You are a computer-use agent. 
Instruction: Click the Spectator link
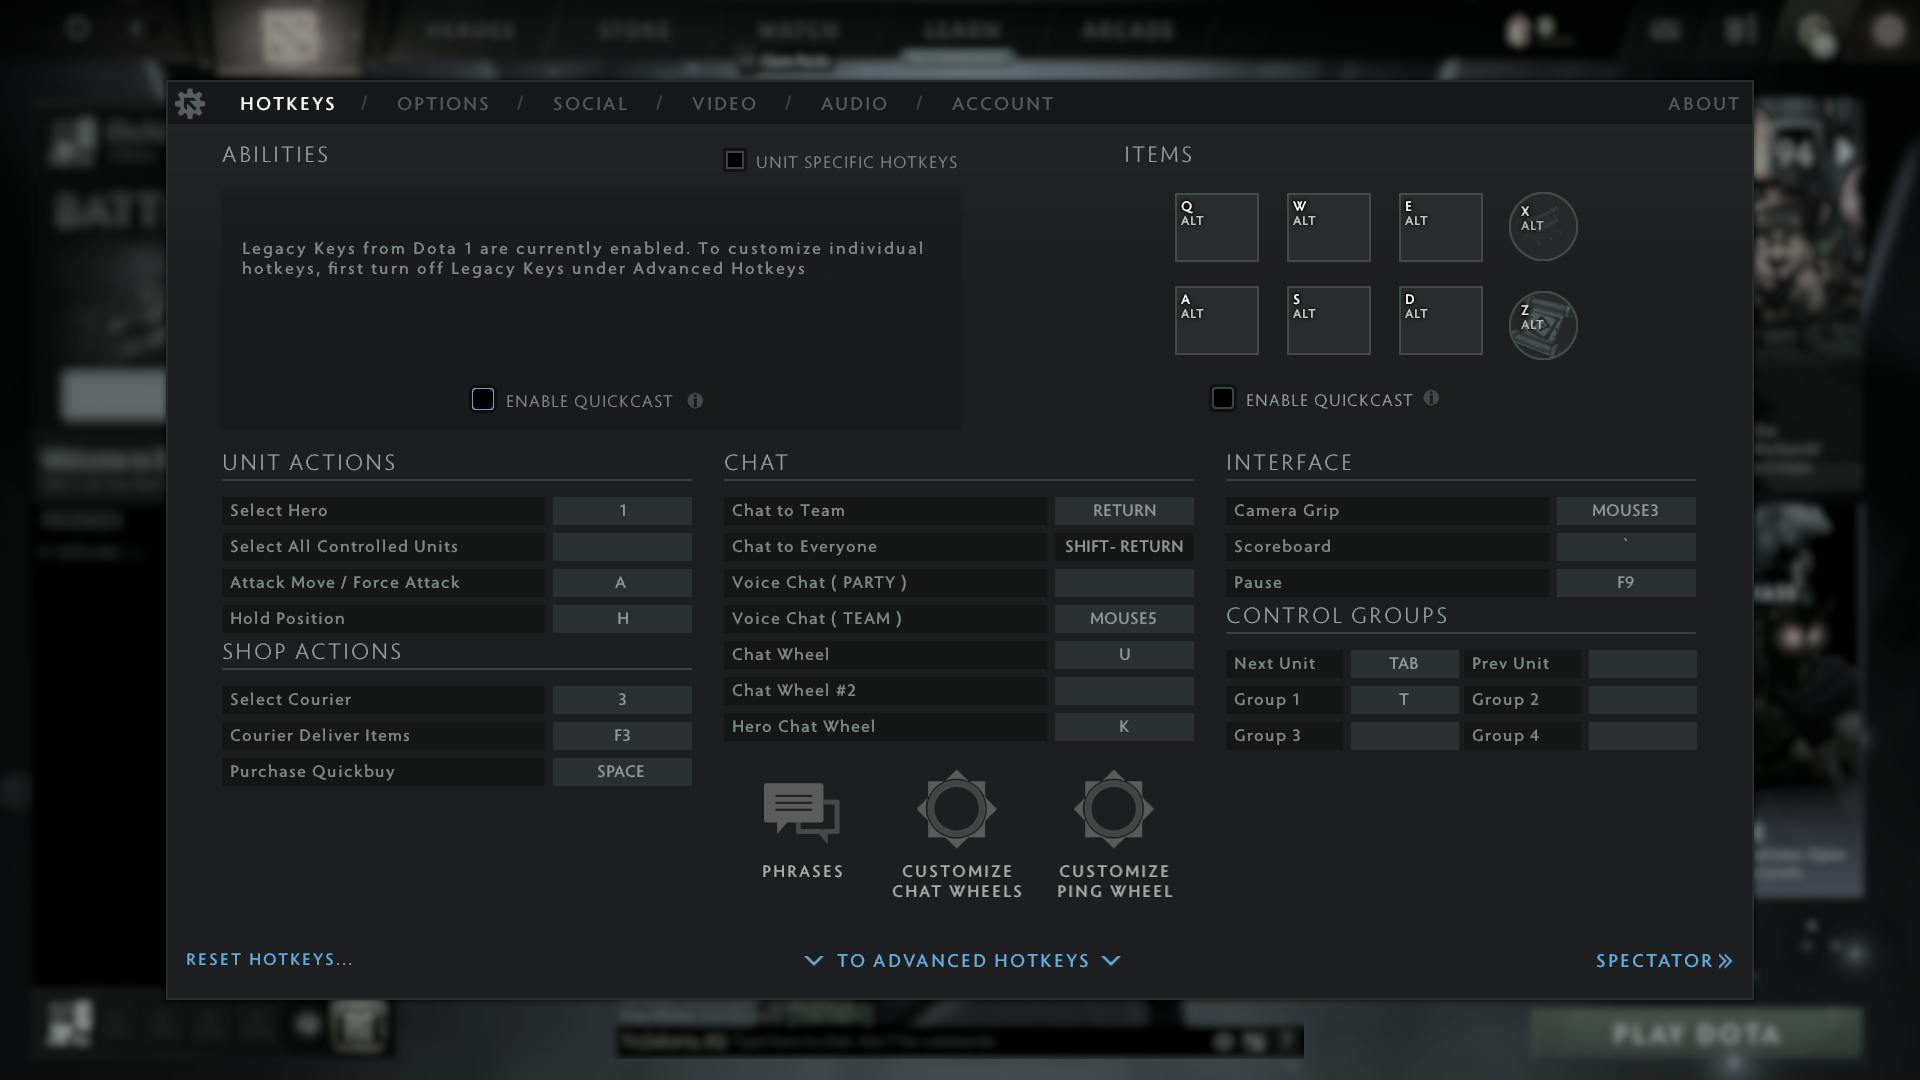click(1664, 960)
